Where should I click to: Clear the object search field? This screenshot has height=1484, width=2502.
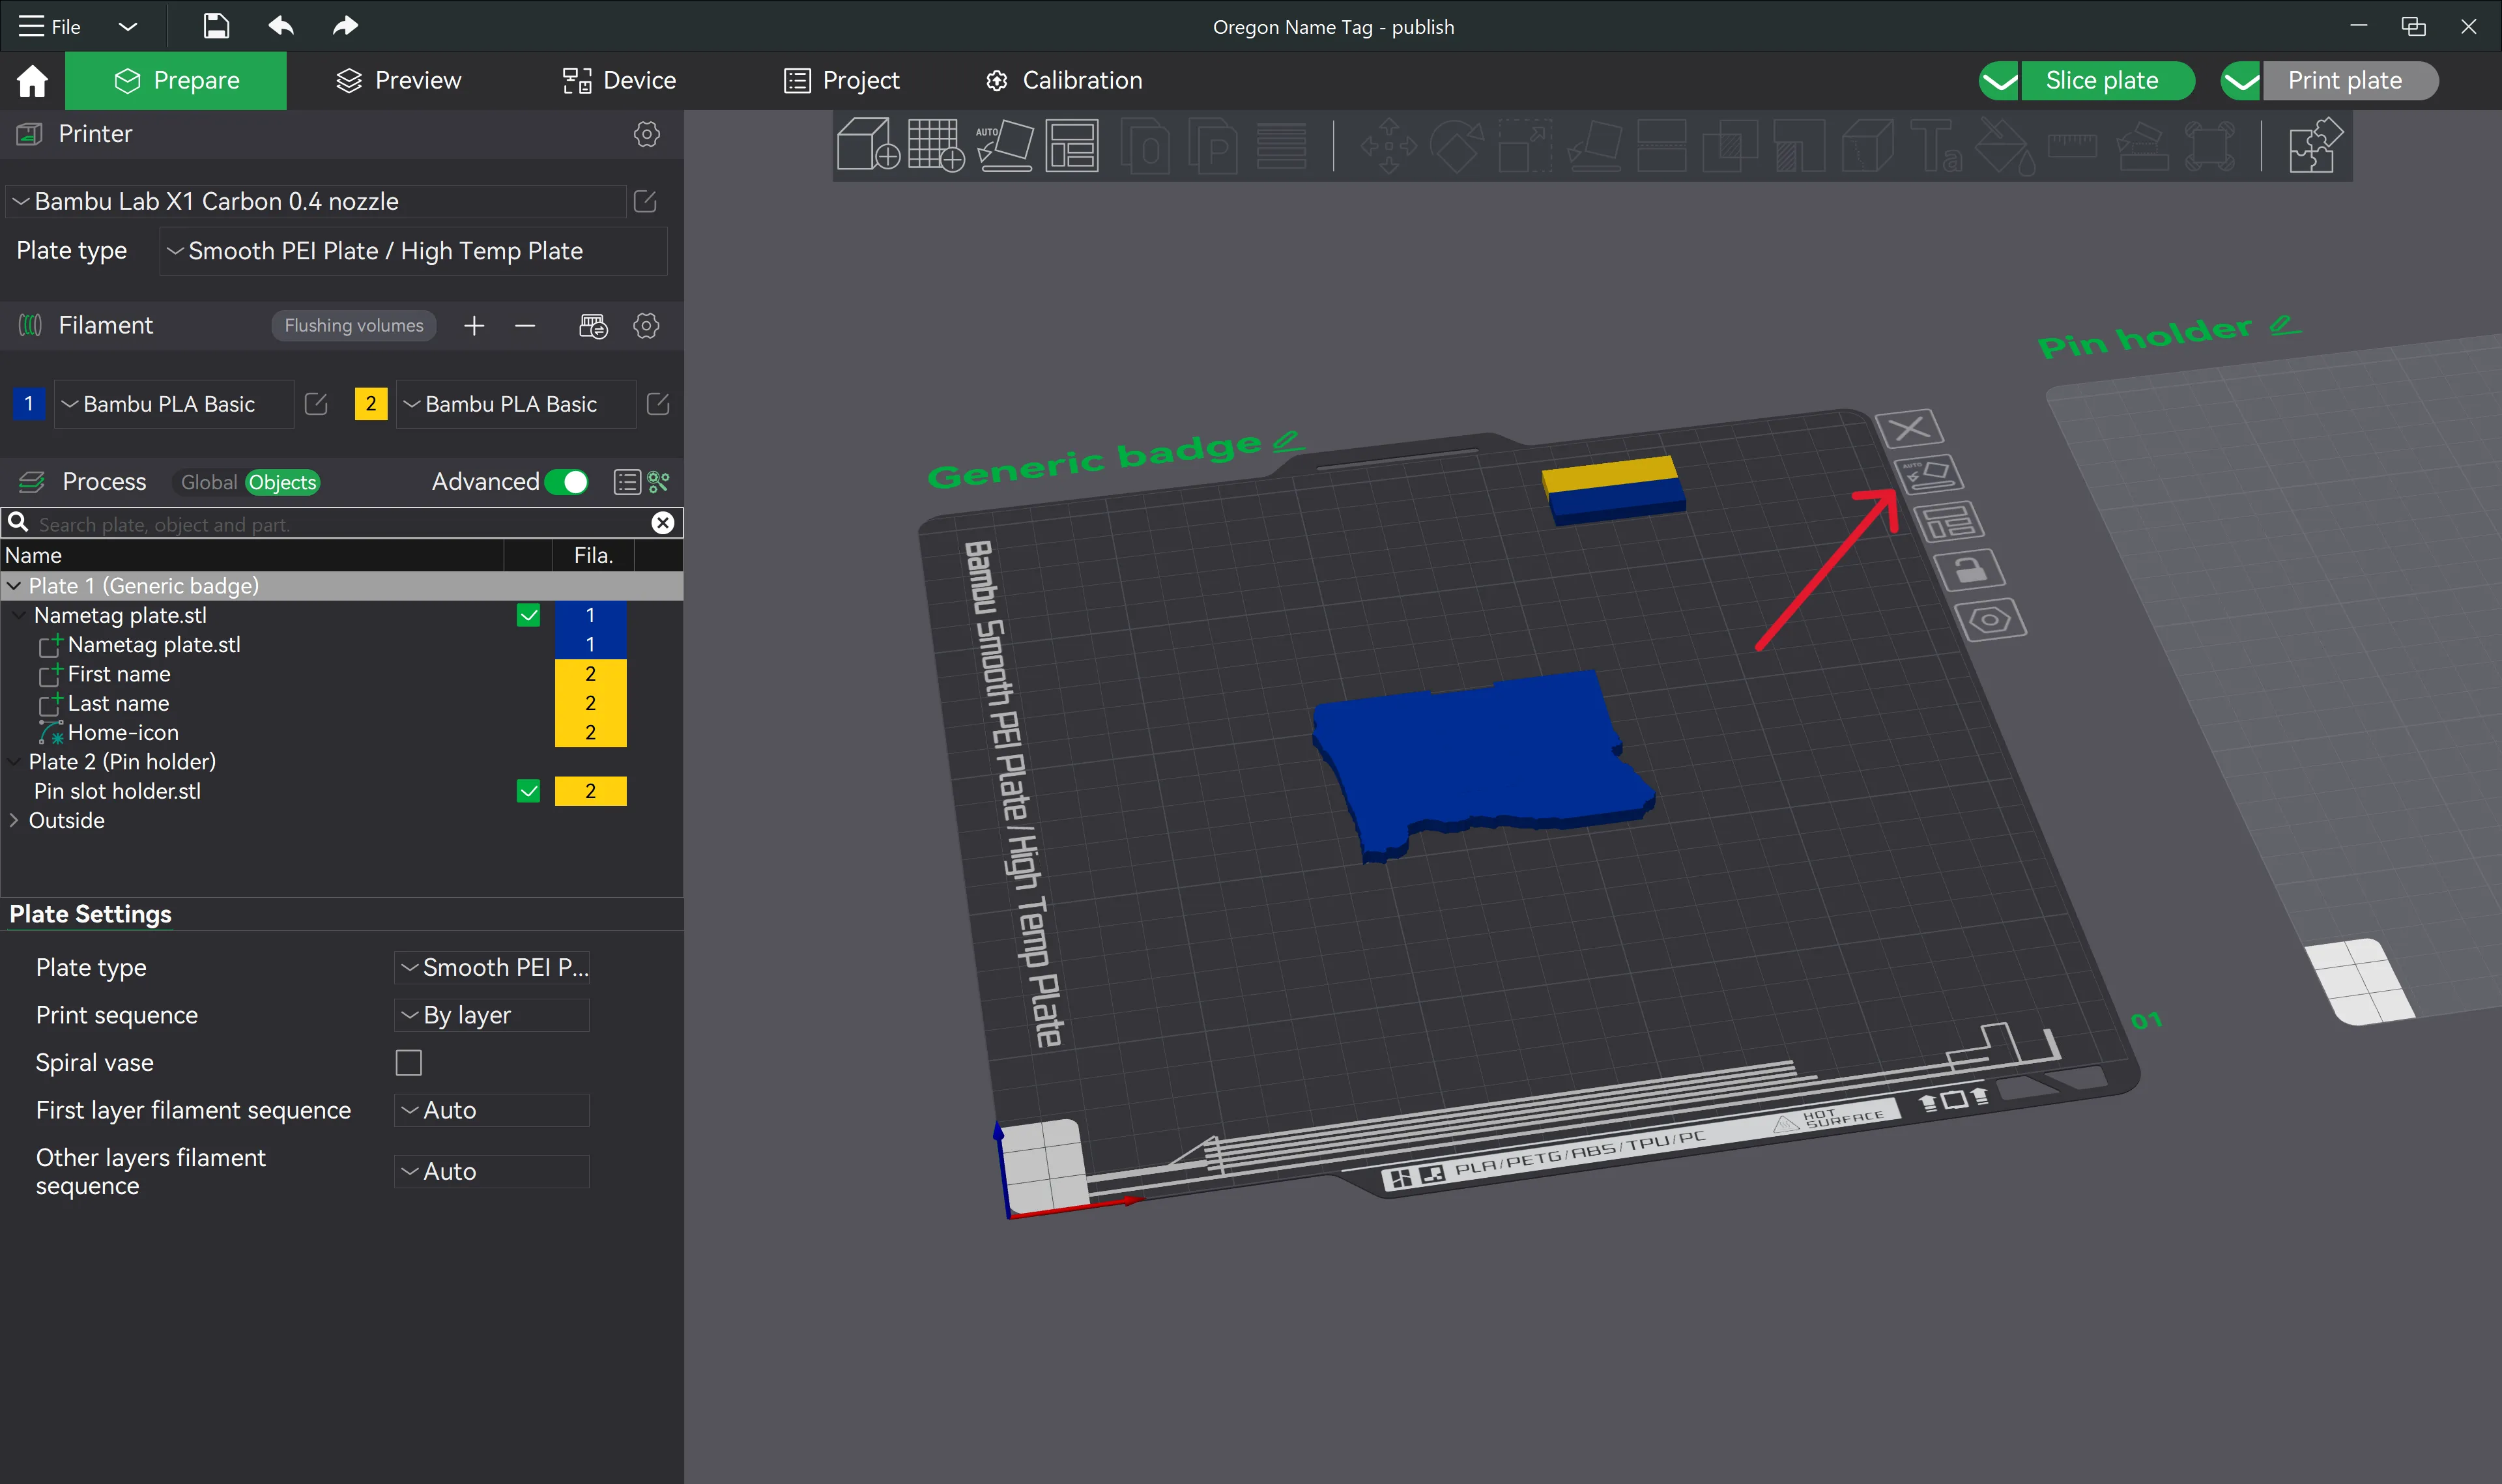[662, 523]
